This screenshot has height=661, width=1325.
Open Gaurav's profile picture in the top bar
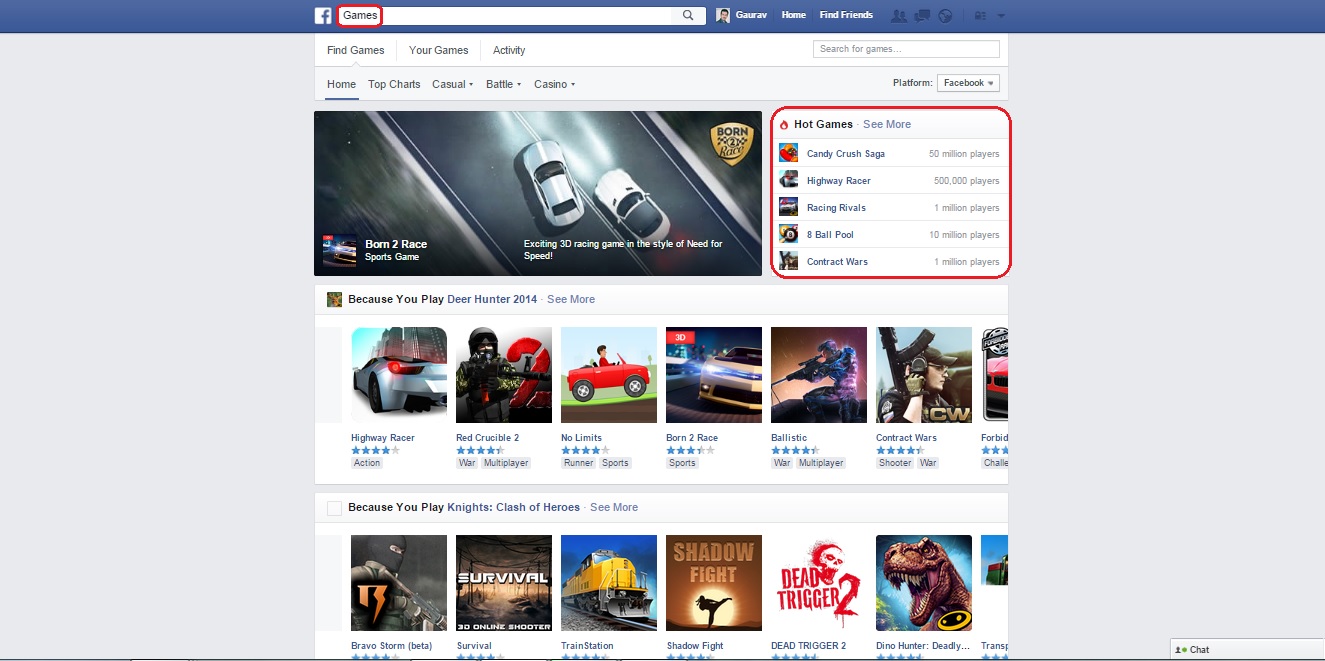tap(724, 15)
